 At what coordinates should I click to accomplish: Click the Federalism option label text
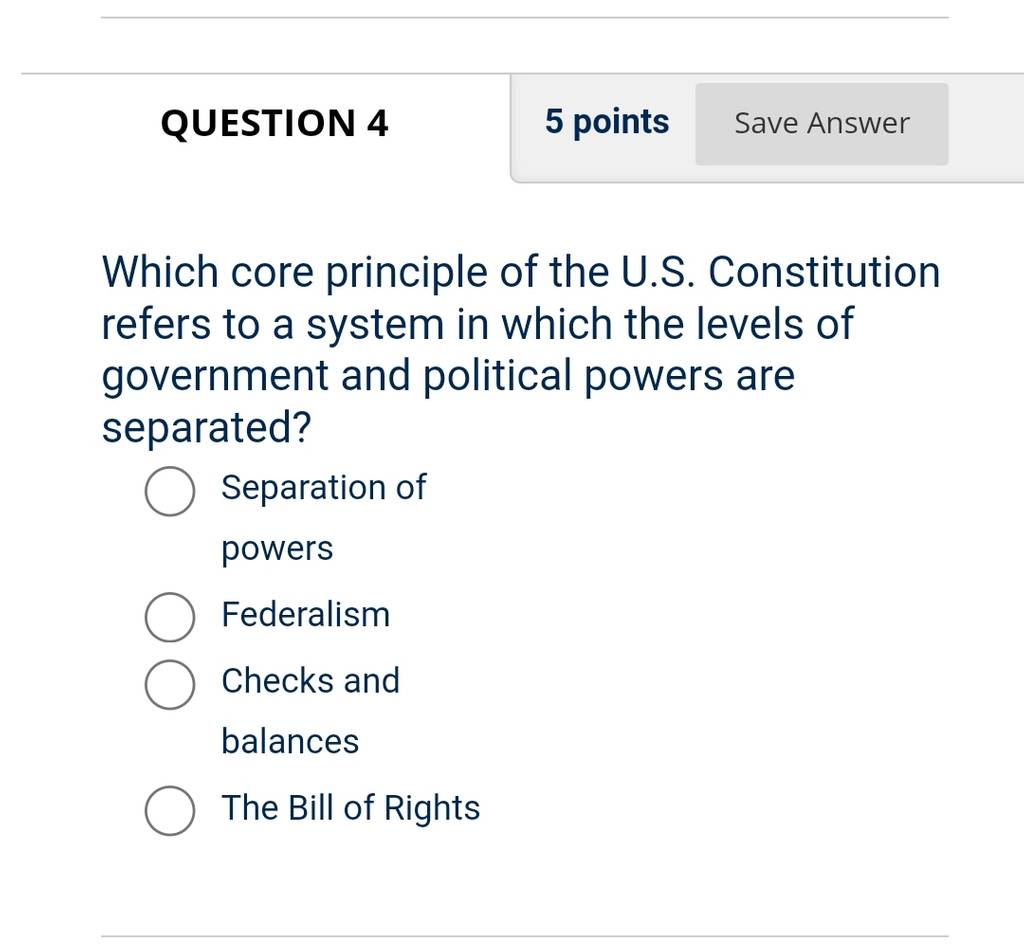pyautogui.click(x=306, y=614)
